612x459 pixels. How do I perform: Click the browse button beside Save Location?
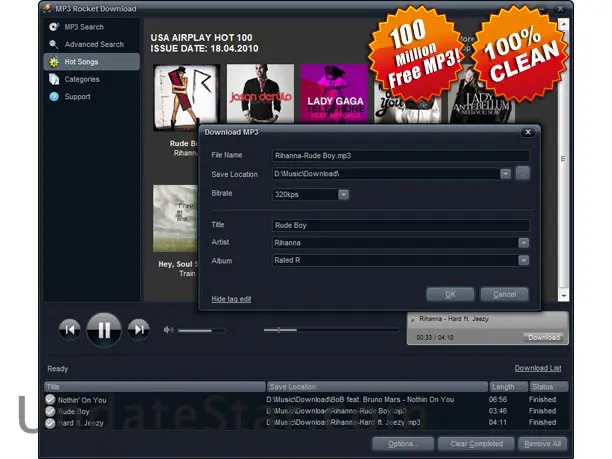tap(523, 174)
